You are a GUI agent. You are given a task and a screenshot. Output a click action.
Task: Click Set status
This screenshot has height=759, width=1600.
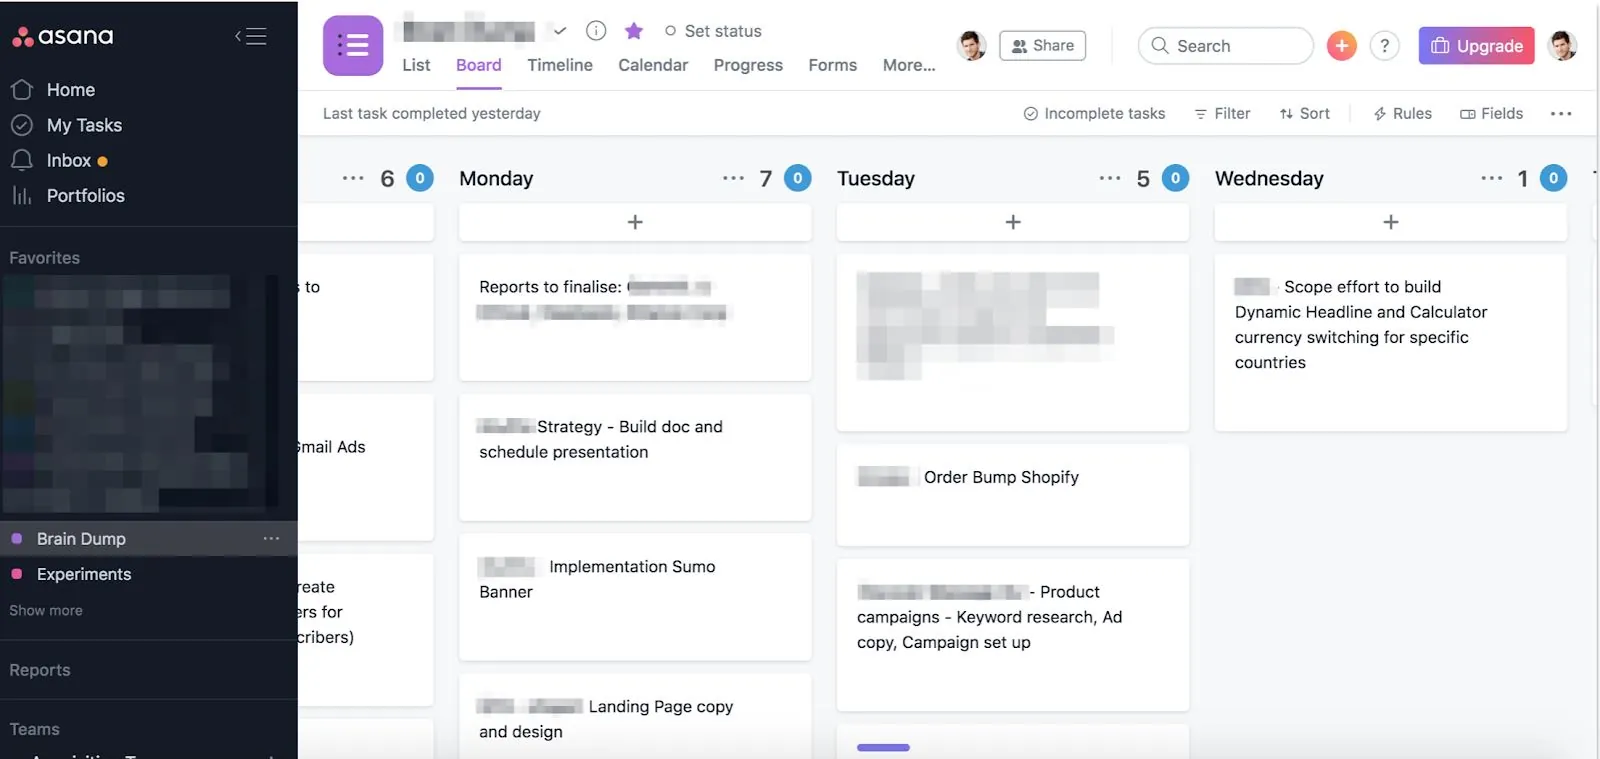click(x=713, y=31)
